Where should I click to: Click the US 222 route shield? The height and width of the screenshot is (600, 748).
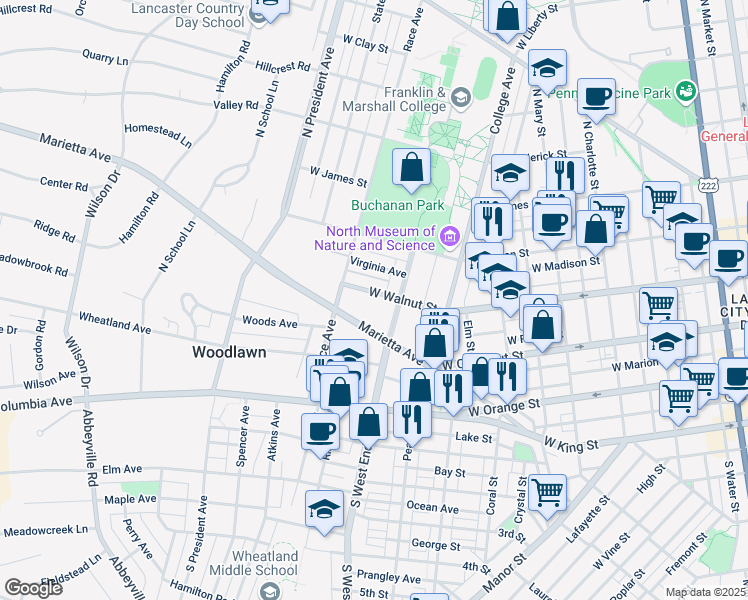(x=709, y=186)
